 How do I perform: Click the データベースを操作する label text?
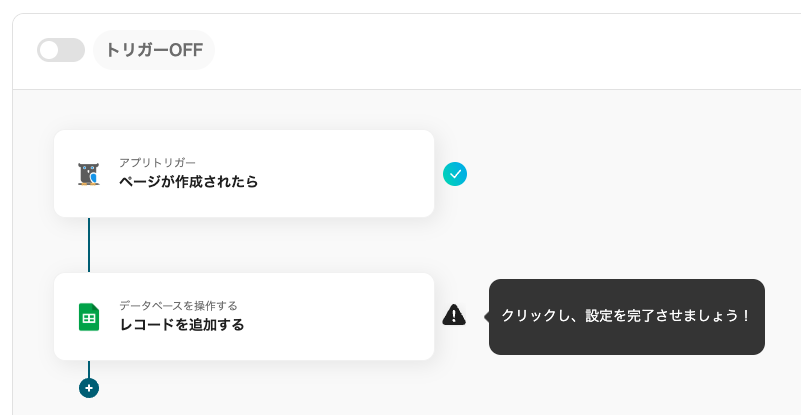178,305
